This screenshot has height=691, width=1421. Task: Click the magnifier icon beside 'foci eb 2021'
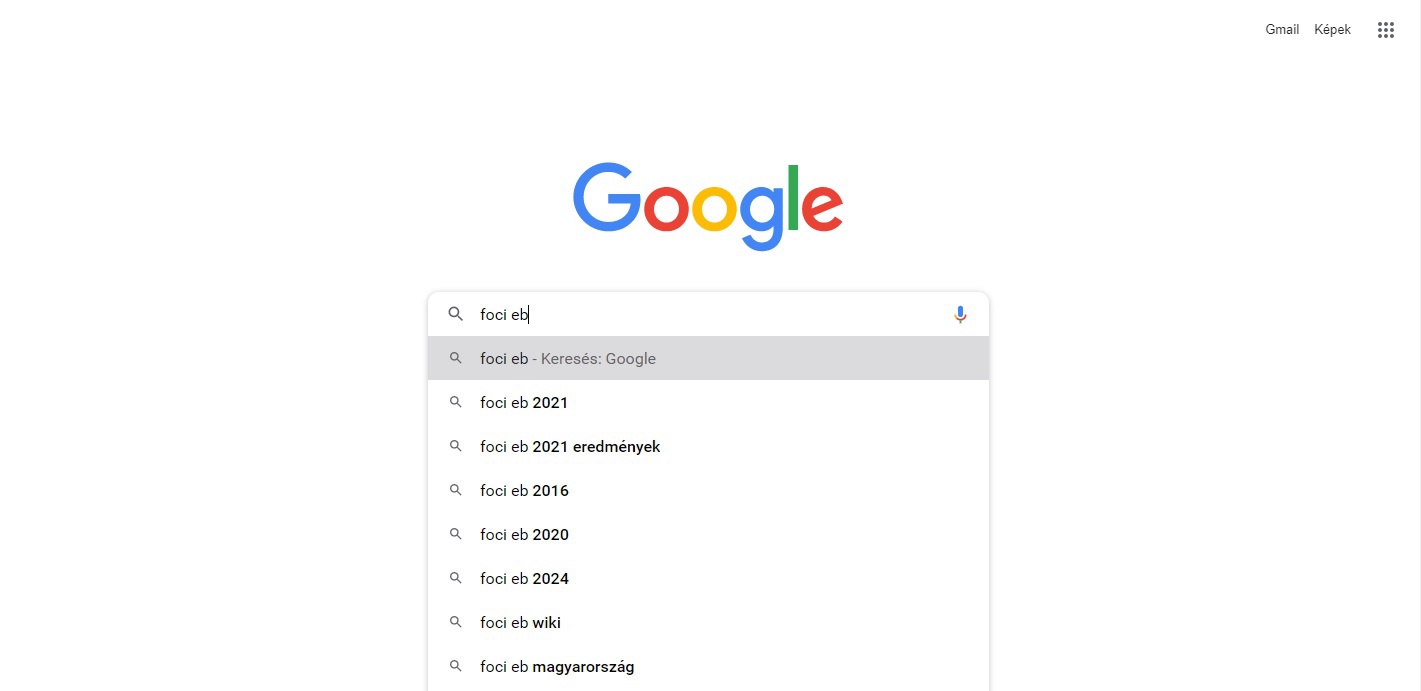click(x=456, y=402)
